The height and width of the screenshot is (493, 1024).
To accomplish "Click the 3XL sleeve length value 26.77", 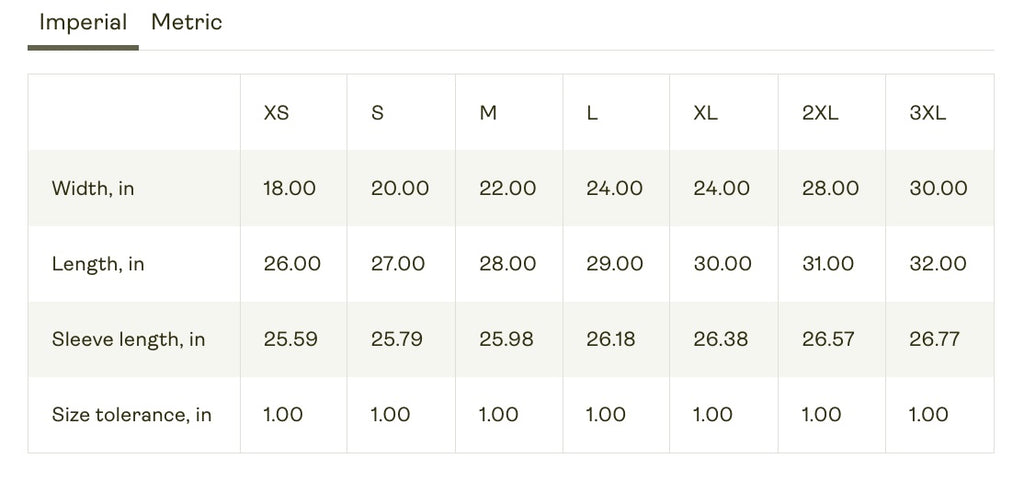I will (934, 339).
